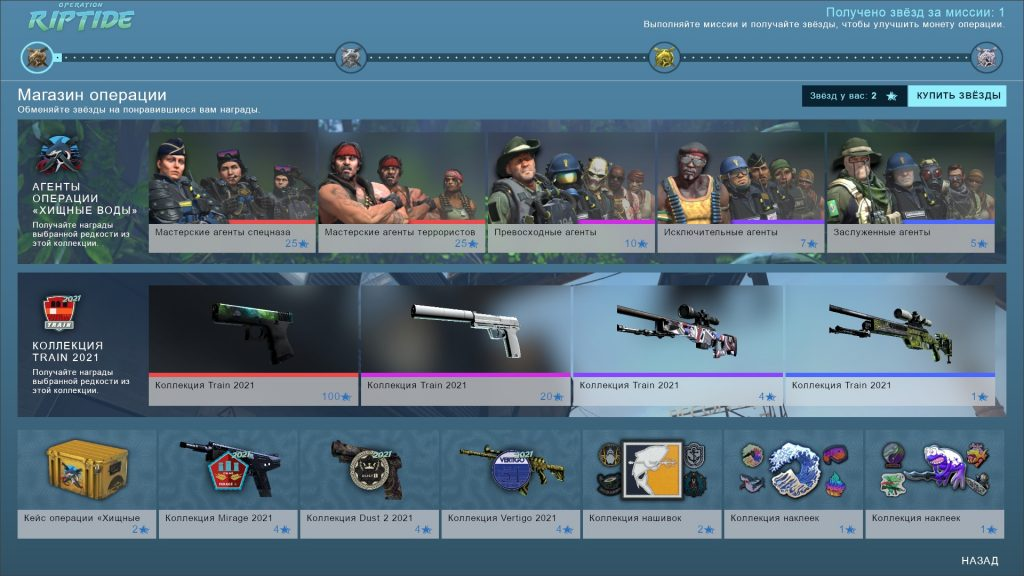Click the silver operation coin marker
Viewport: 1024px width, 576px height.
point(351,57)
